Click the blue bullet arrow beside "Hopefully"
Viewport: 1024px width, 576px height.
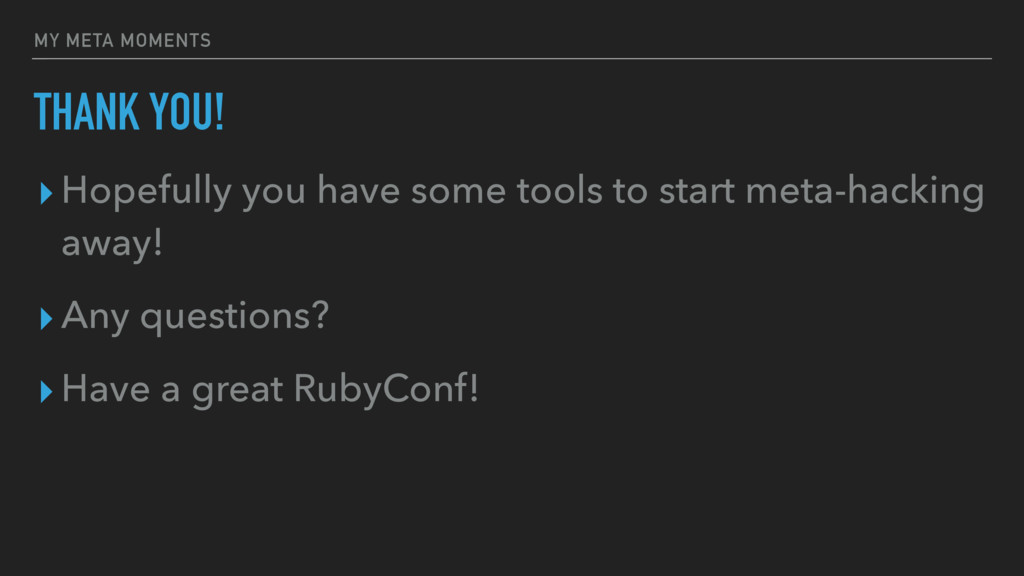point(46,193)
